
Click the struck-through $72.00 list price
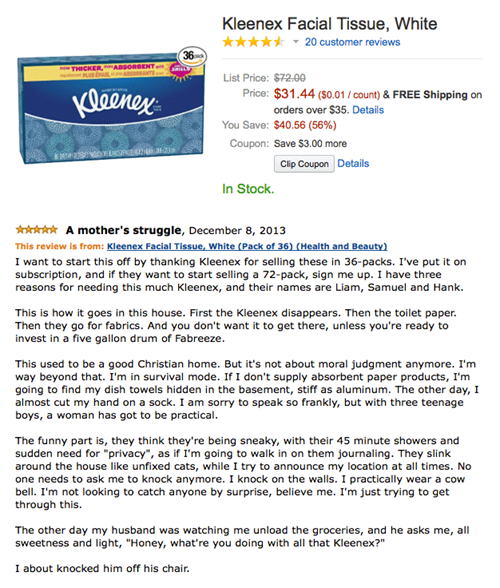pyautogui.click(x=290, y=78)
